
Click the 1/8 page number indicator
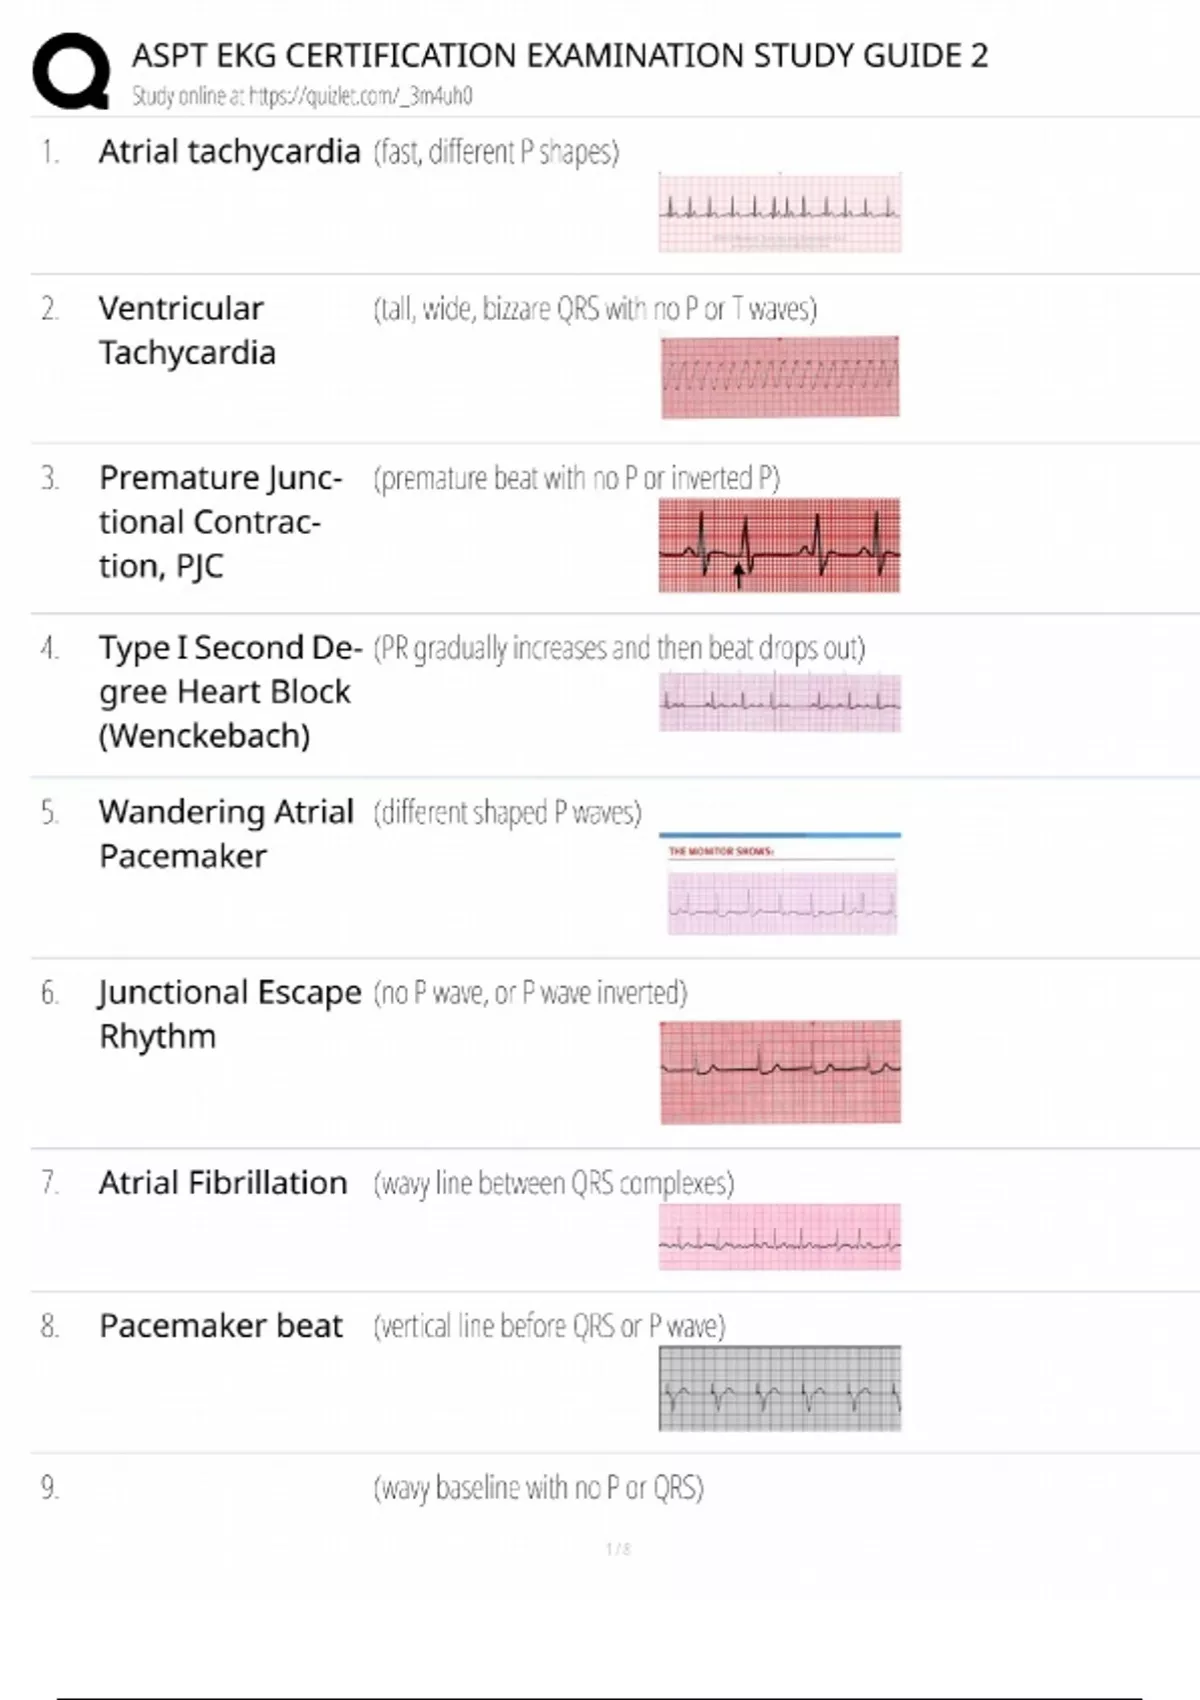618,1549
